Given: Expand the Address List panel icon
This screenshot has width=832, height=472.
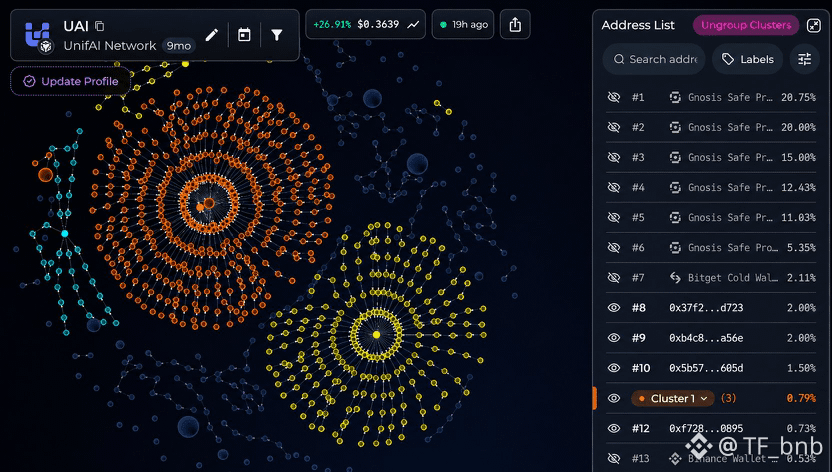Looking at the screenshot, I should click(813, 25).
